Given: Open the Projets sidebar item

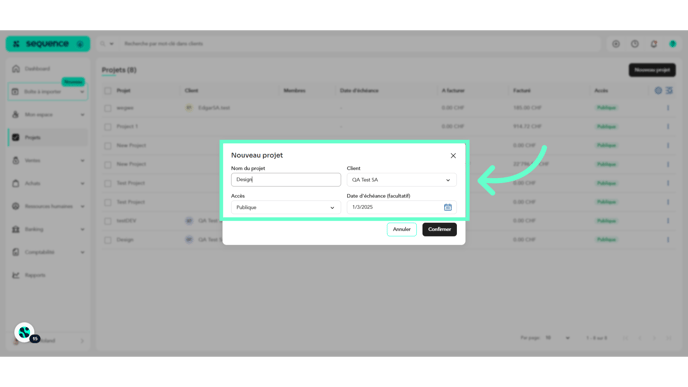Looking at the screenshot, I should tap(47, 137).
